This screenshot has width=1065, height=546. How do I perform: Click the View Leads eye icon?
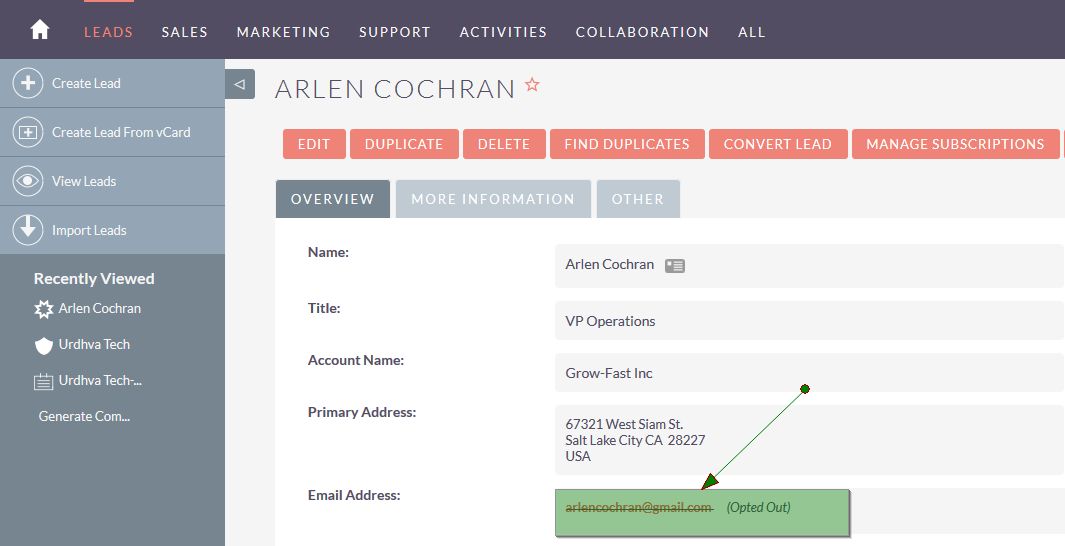pos(28,181)
